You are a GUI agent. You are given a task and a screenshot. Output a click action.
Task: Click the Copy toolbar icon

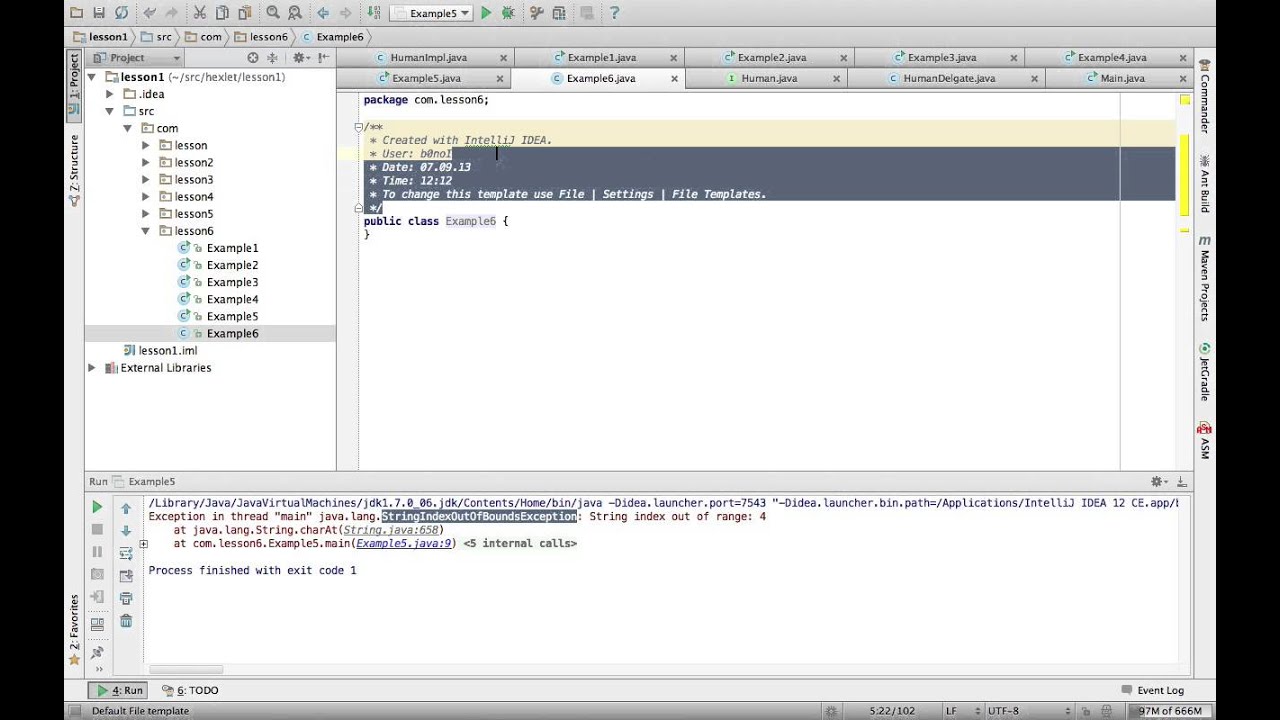221,13
